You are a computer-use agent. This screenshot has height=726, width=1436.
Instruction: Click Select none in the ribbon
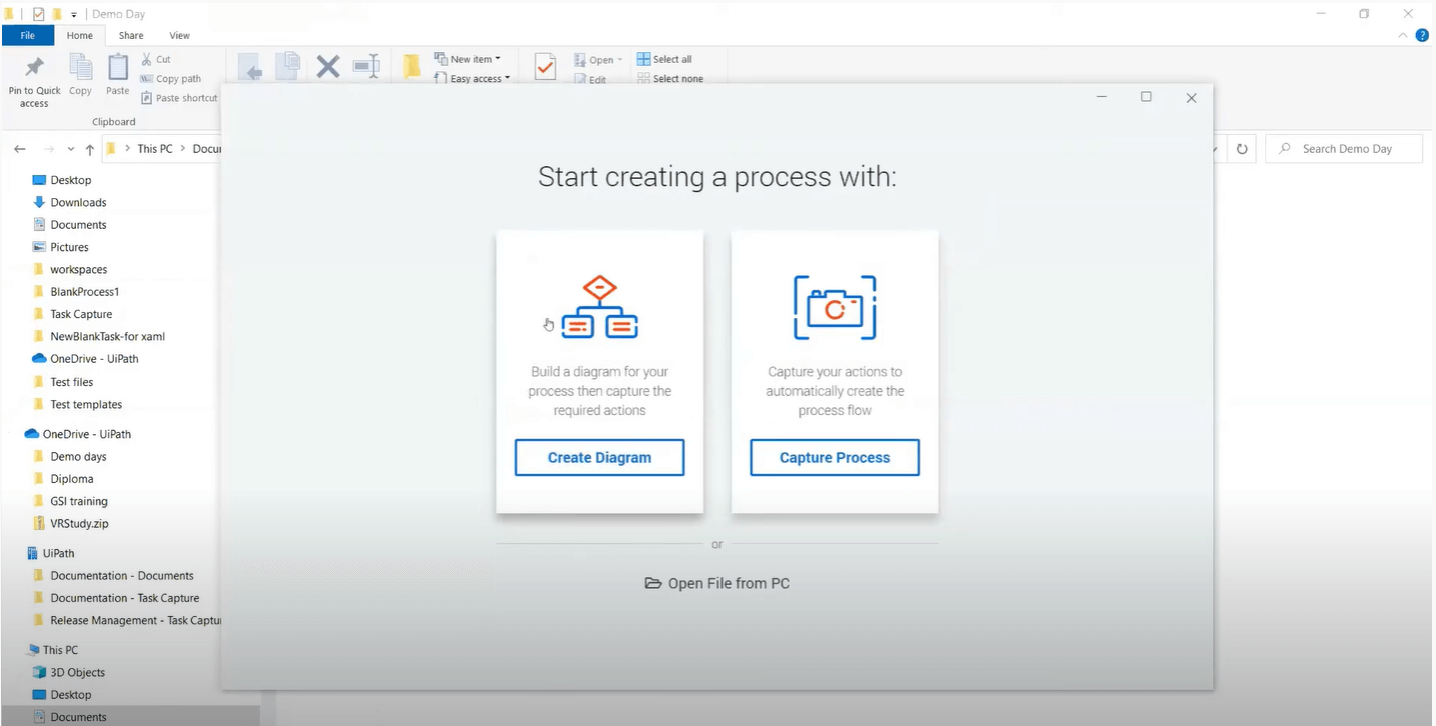coord(670,78)
